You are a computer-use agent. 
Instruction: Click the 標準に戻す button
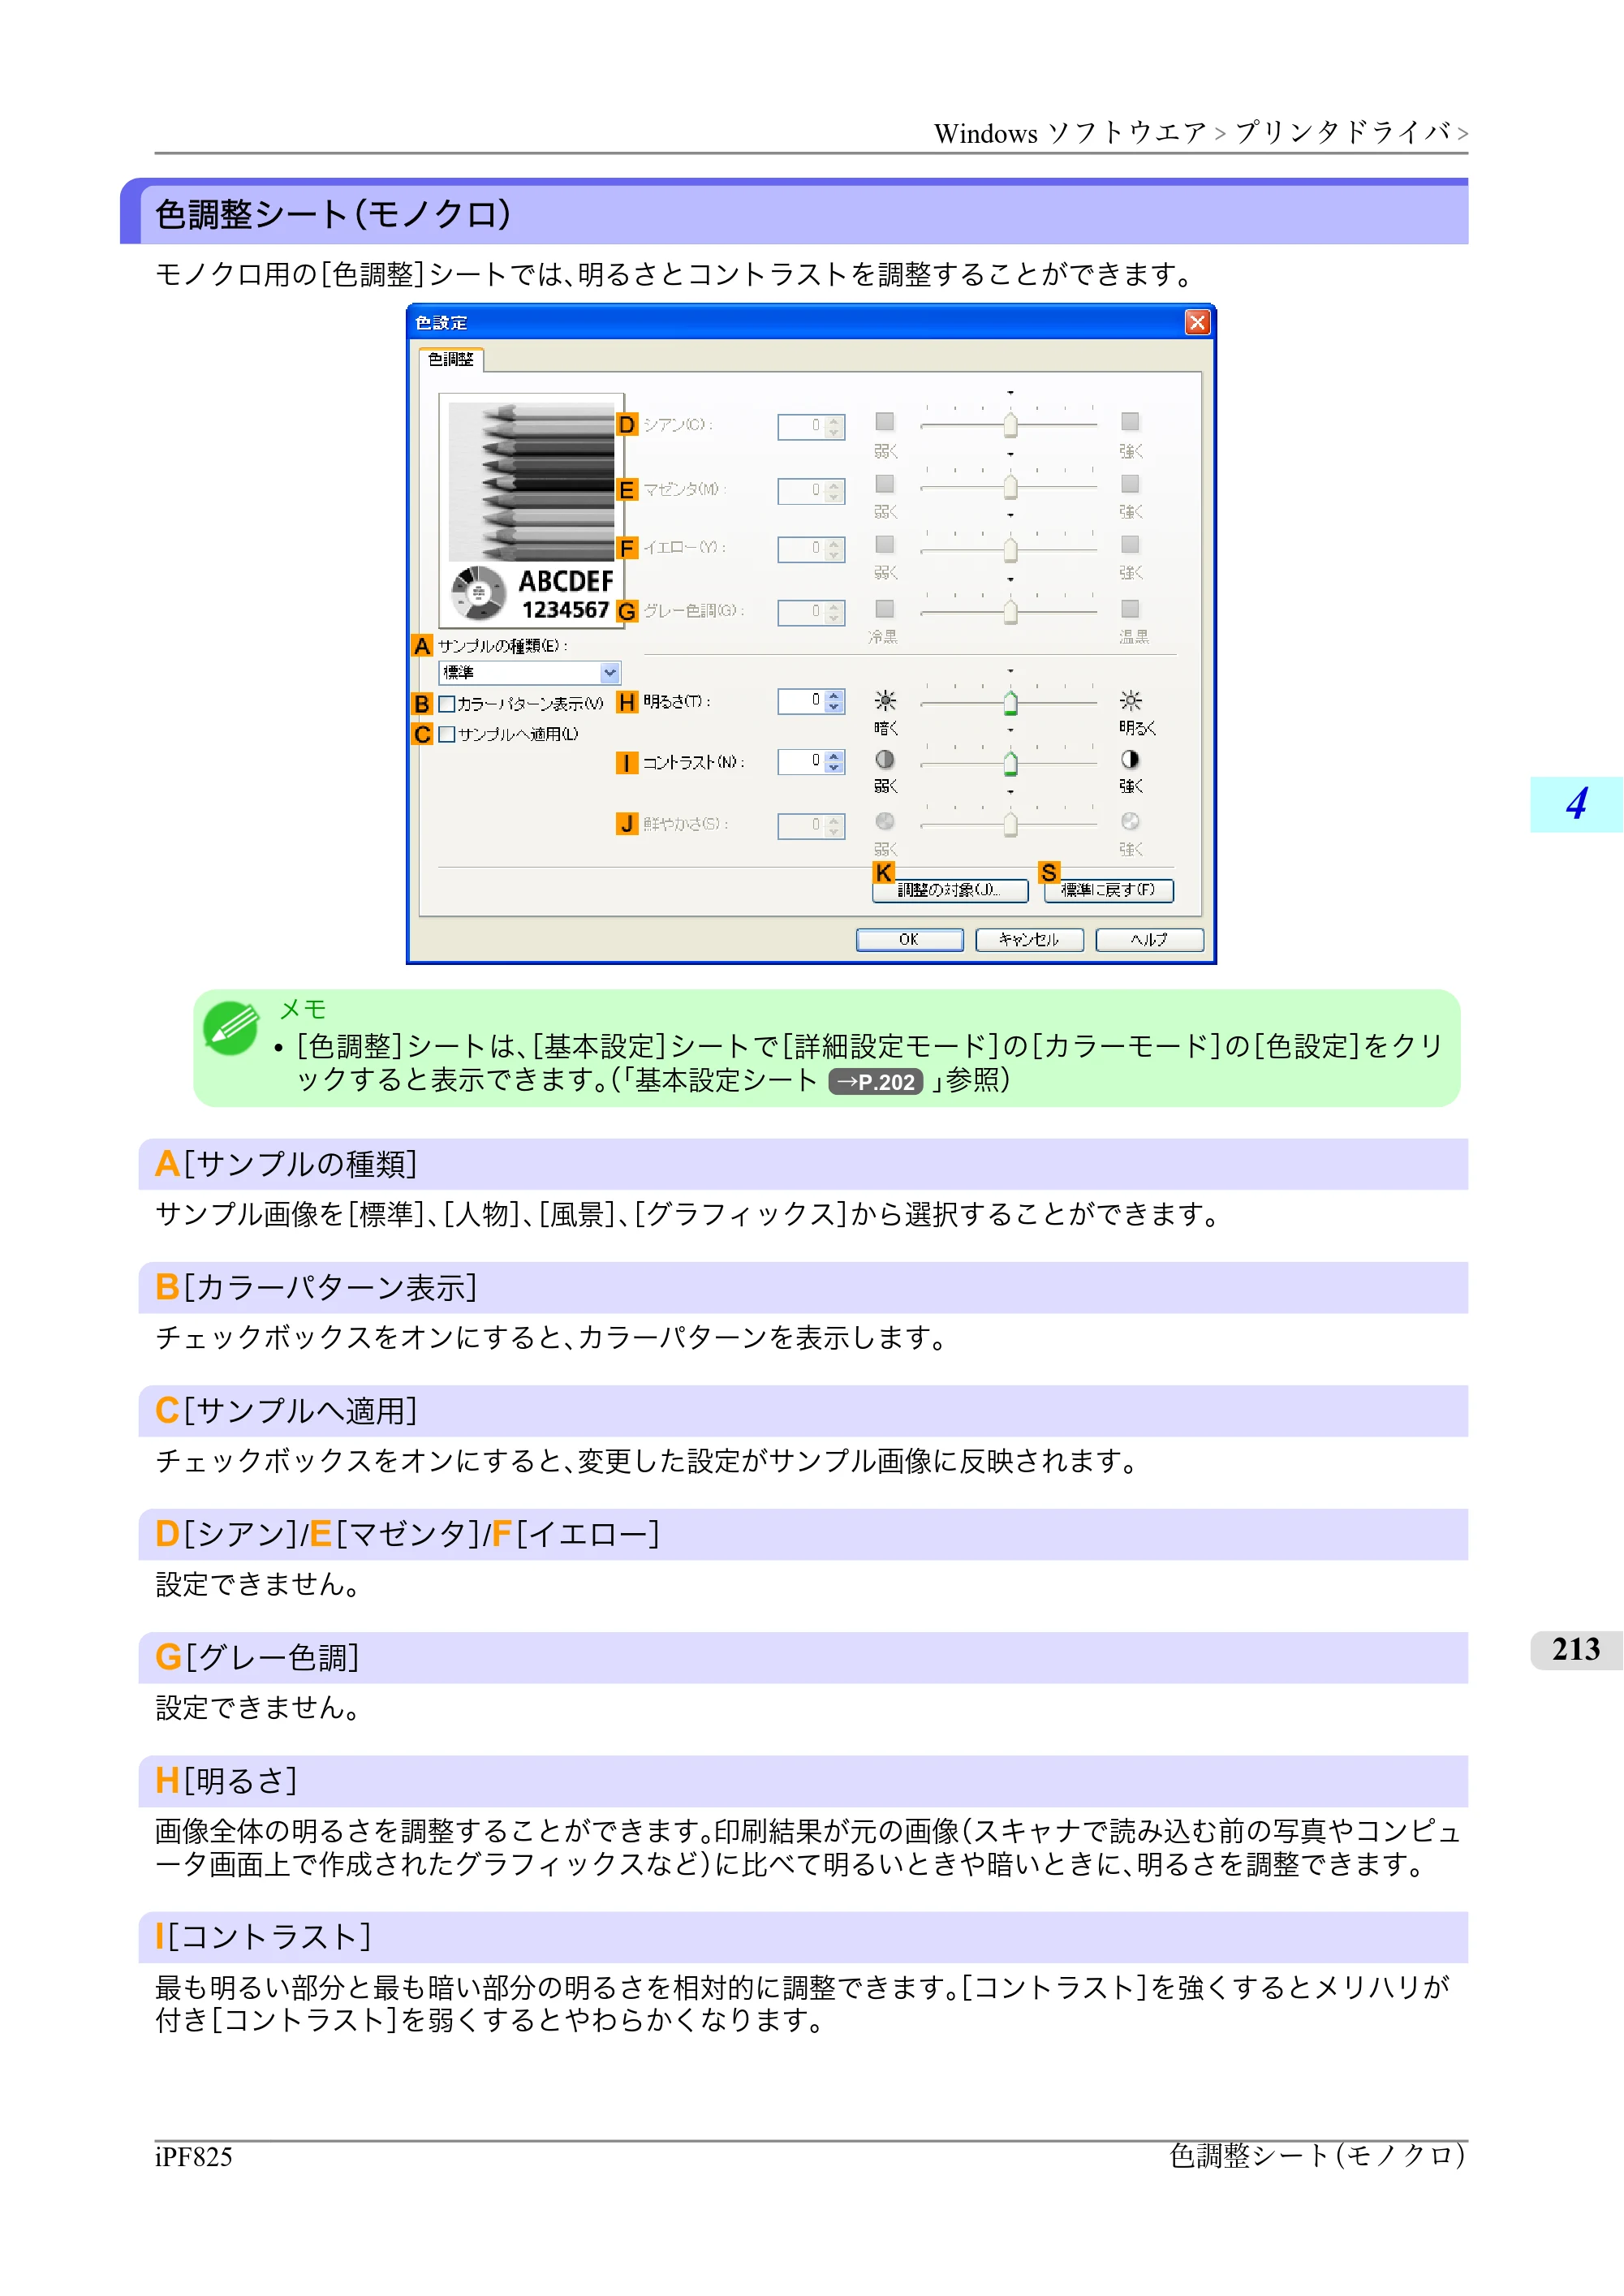(x=1108, y=891)
